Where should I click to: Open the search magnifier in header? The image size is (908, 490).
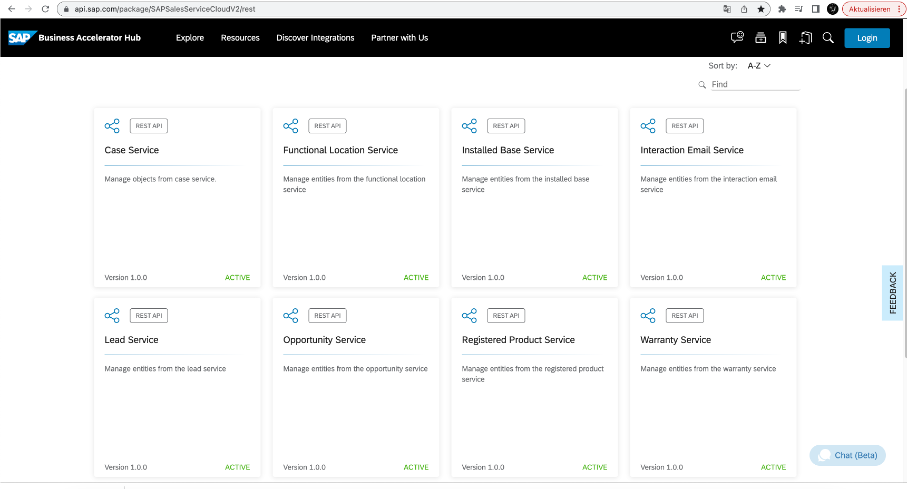828,38
